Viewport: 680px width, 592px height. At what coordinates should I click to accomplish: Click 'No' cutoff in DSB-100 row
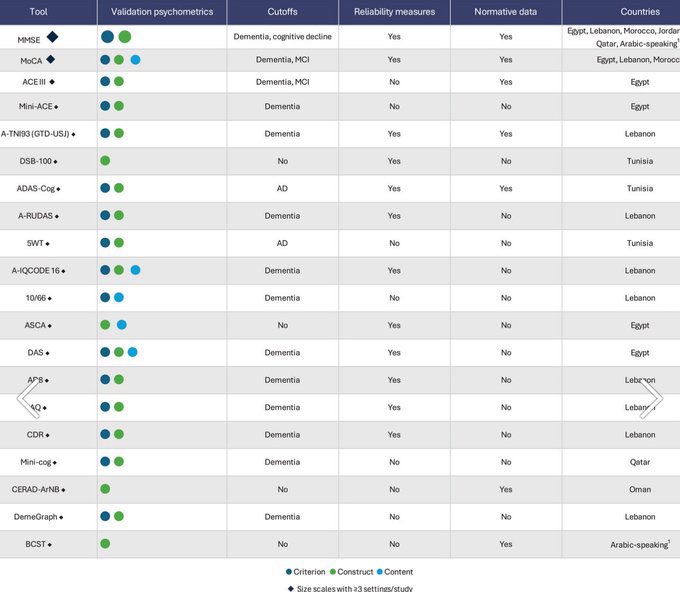tap(283, 161)
